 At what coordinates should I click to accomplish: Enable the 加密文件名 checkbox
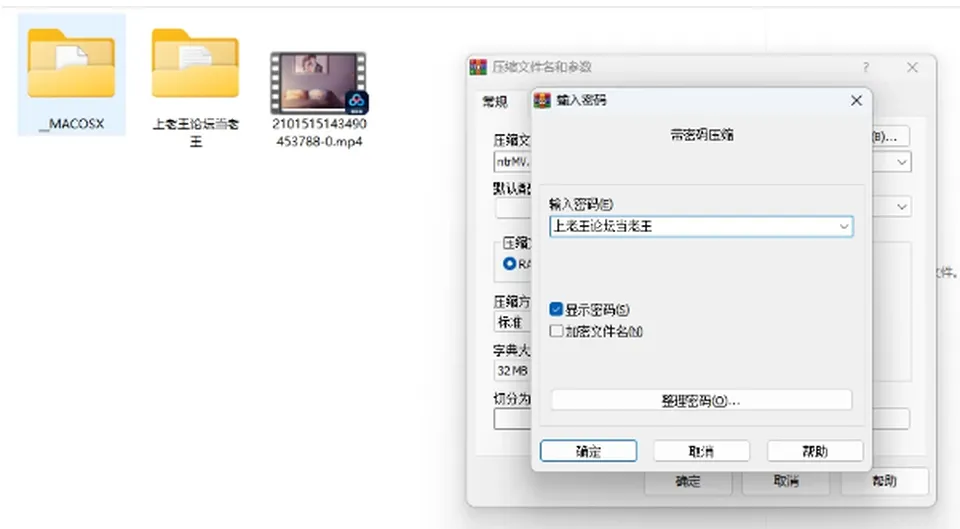(556, 331)
